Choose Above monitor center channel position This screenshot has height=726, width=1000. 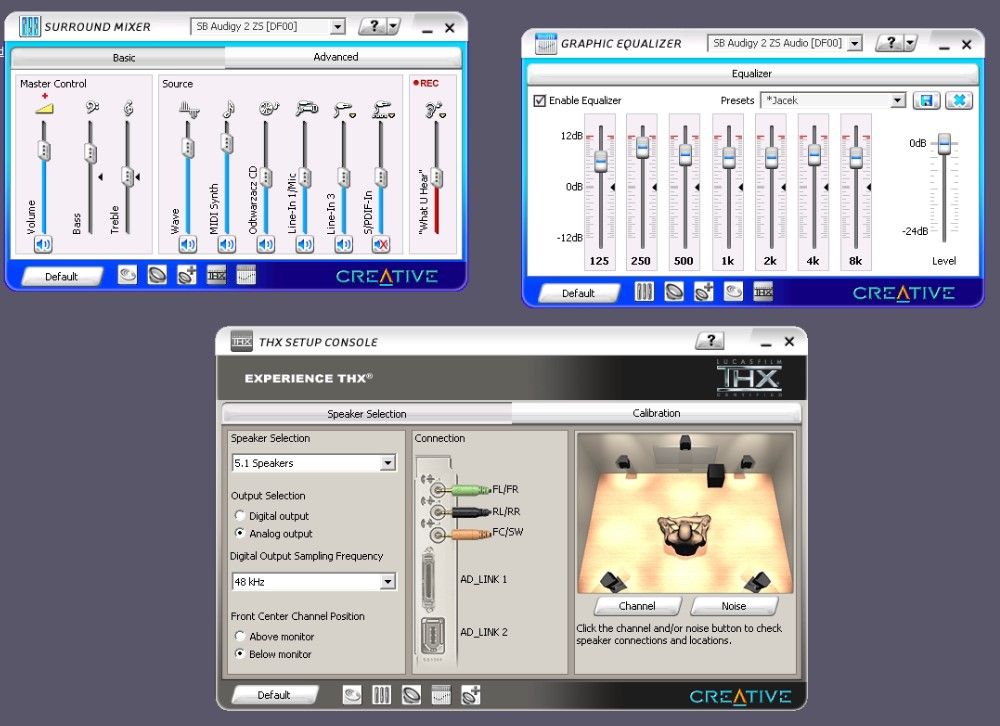click(240, 636)
